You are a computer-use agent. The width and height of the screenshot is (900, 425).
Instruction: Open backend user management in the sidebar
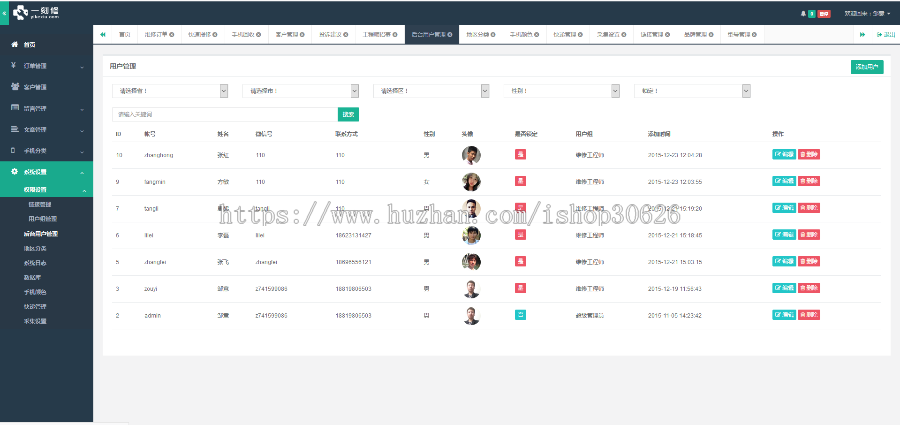pos(40,234)
